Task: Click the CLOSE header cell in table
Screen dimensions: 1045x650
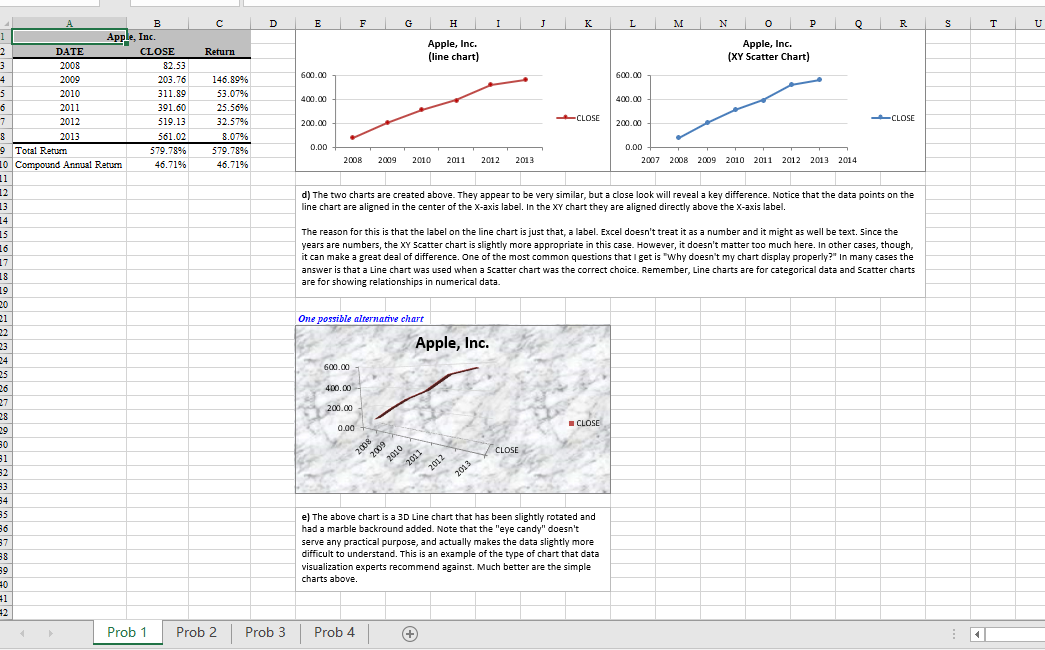Action: tap(157, 51)
